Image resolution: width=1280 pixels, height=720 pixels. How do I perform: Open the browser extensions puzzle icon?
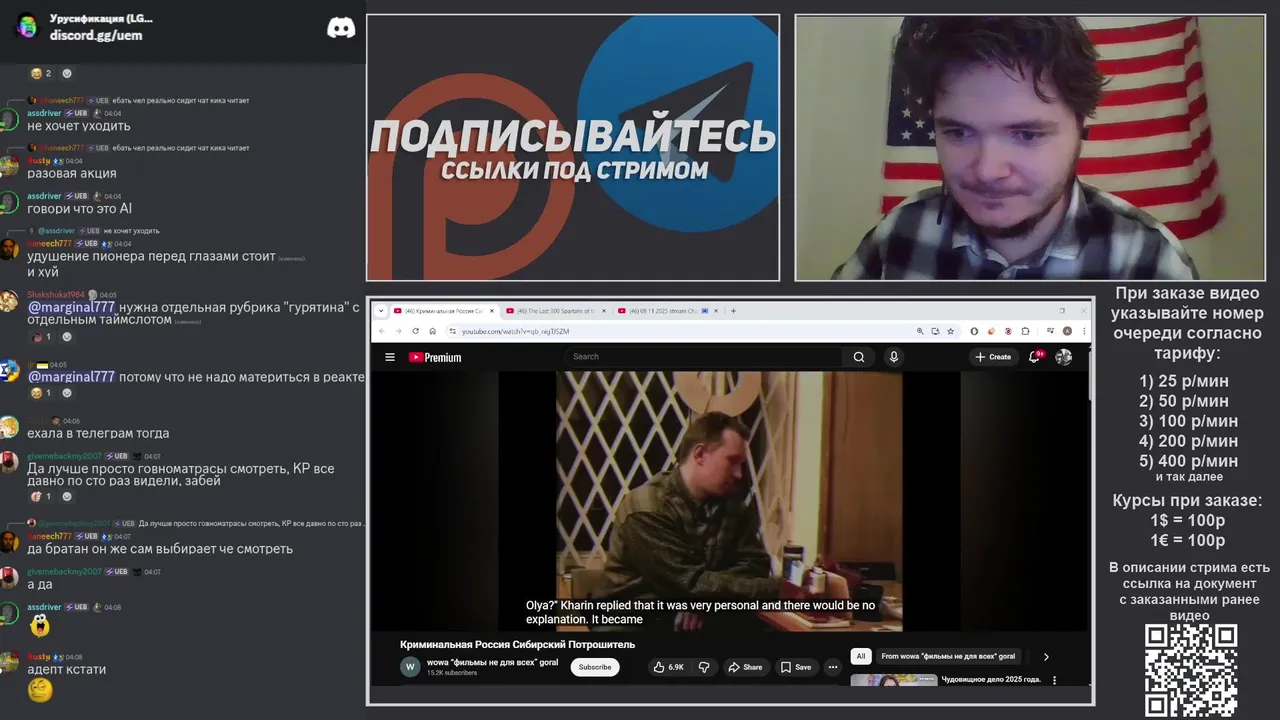pos(1025,331)
